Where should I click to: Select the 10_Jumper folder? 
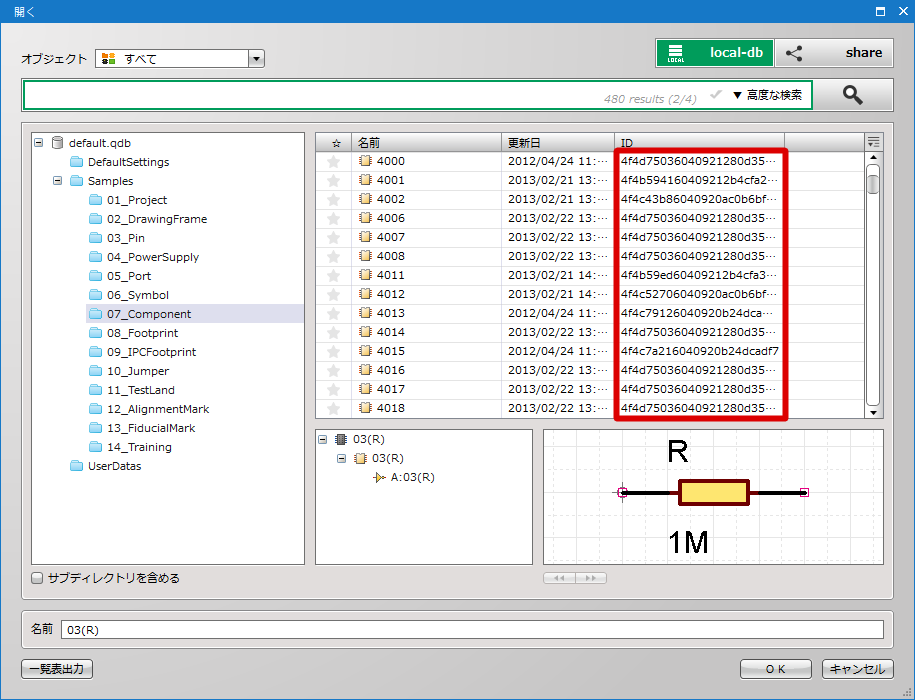point(138,371)
